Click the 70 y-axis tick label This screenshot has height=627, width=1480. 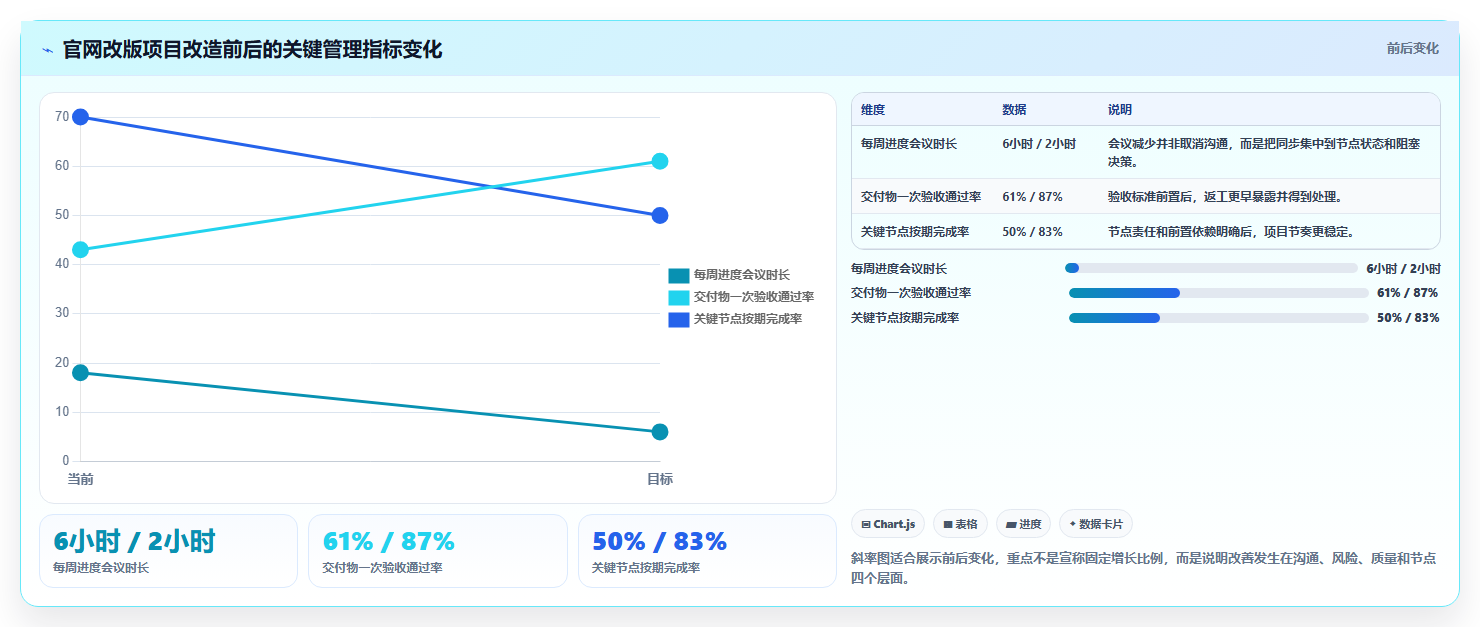point(62,117)
